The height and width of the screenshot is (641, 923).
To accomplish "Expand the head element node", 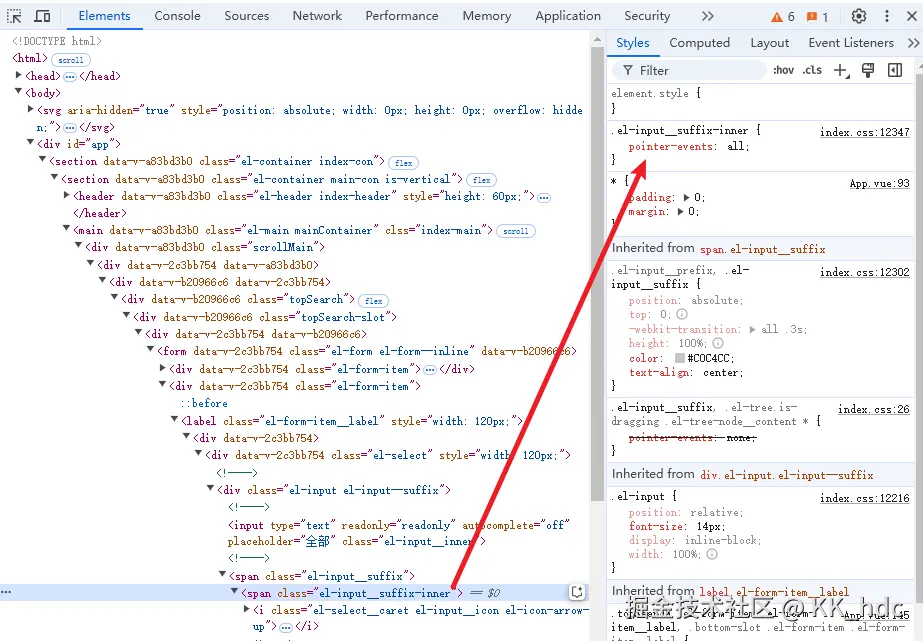I will pyautogui.click(x=19, y=75).
